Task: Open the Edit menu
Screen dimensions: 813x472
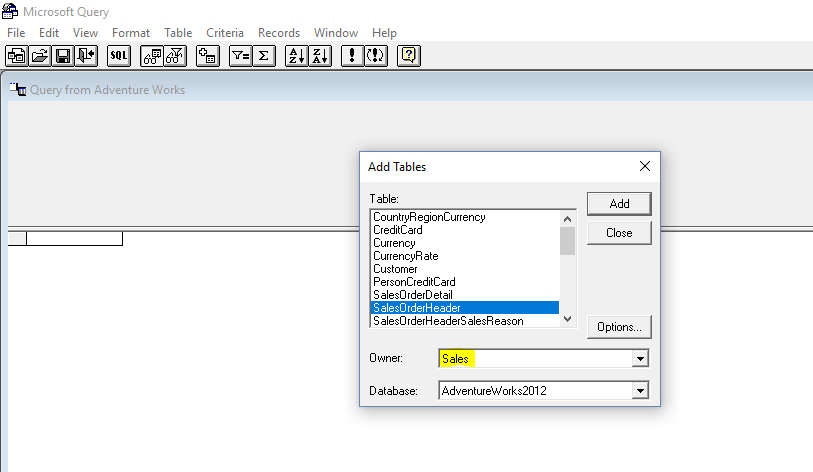Action: (49, 33)
